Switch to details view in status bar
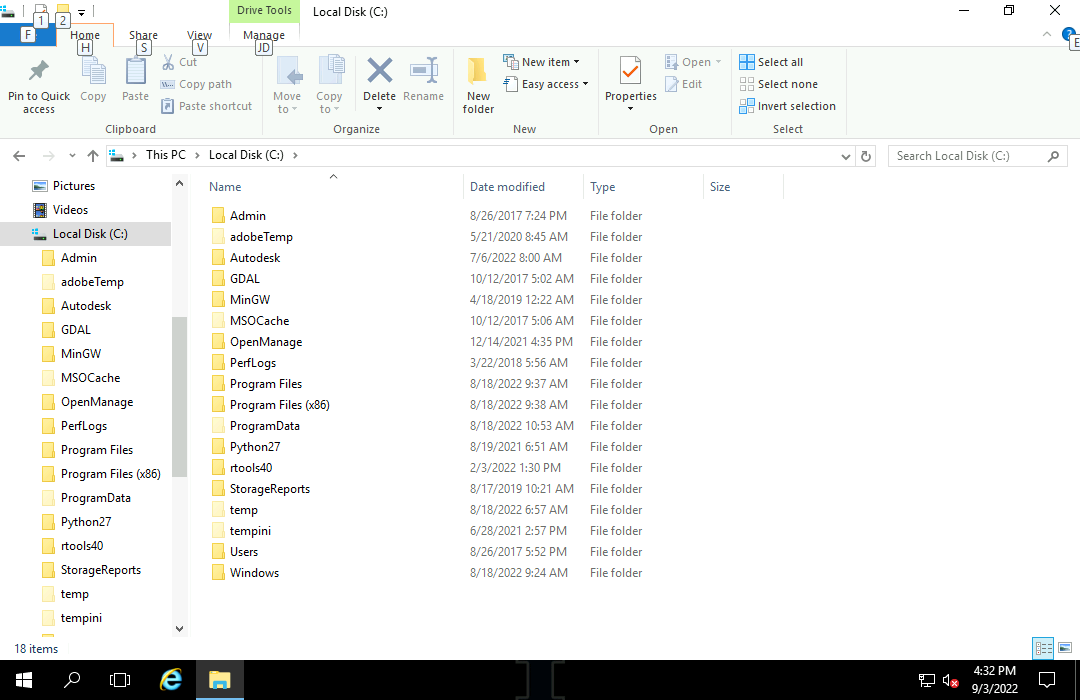 (1043, 648)
